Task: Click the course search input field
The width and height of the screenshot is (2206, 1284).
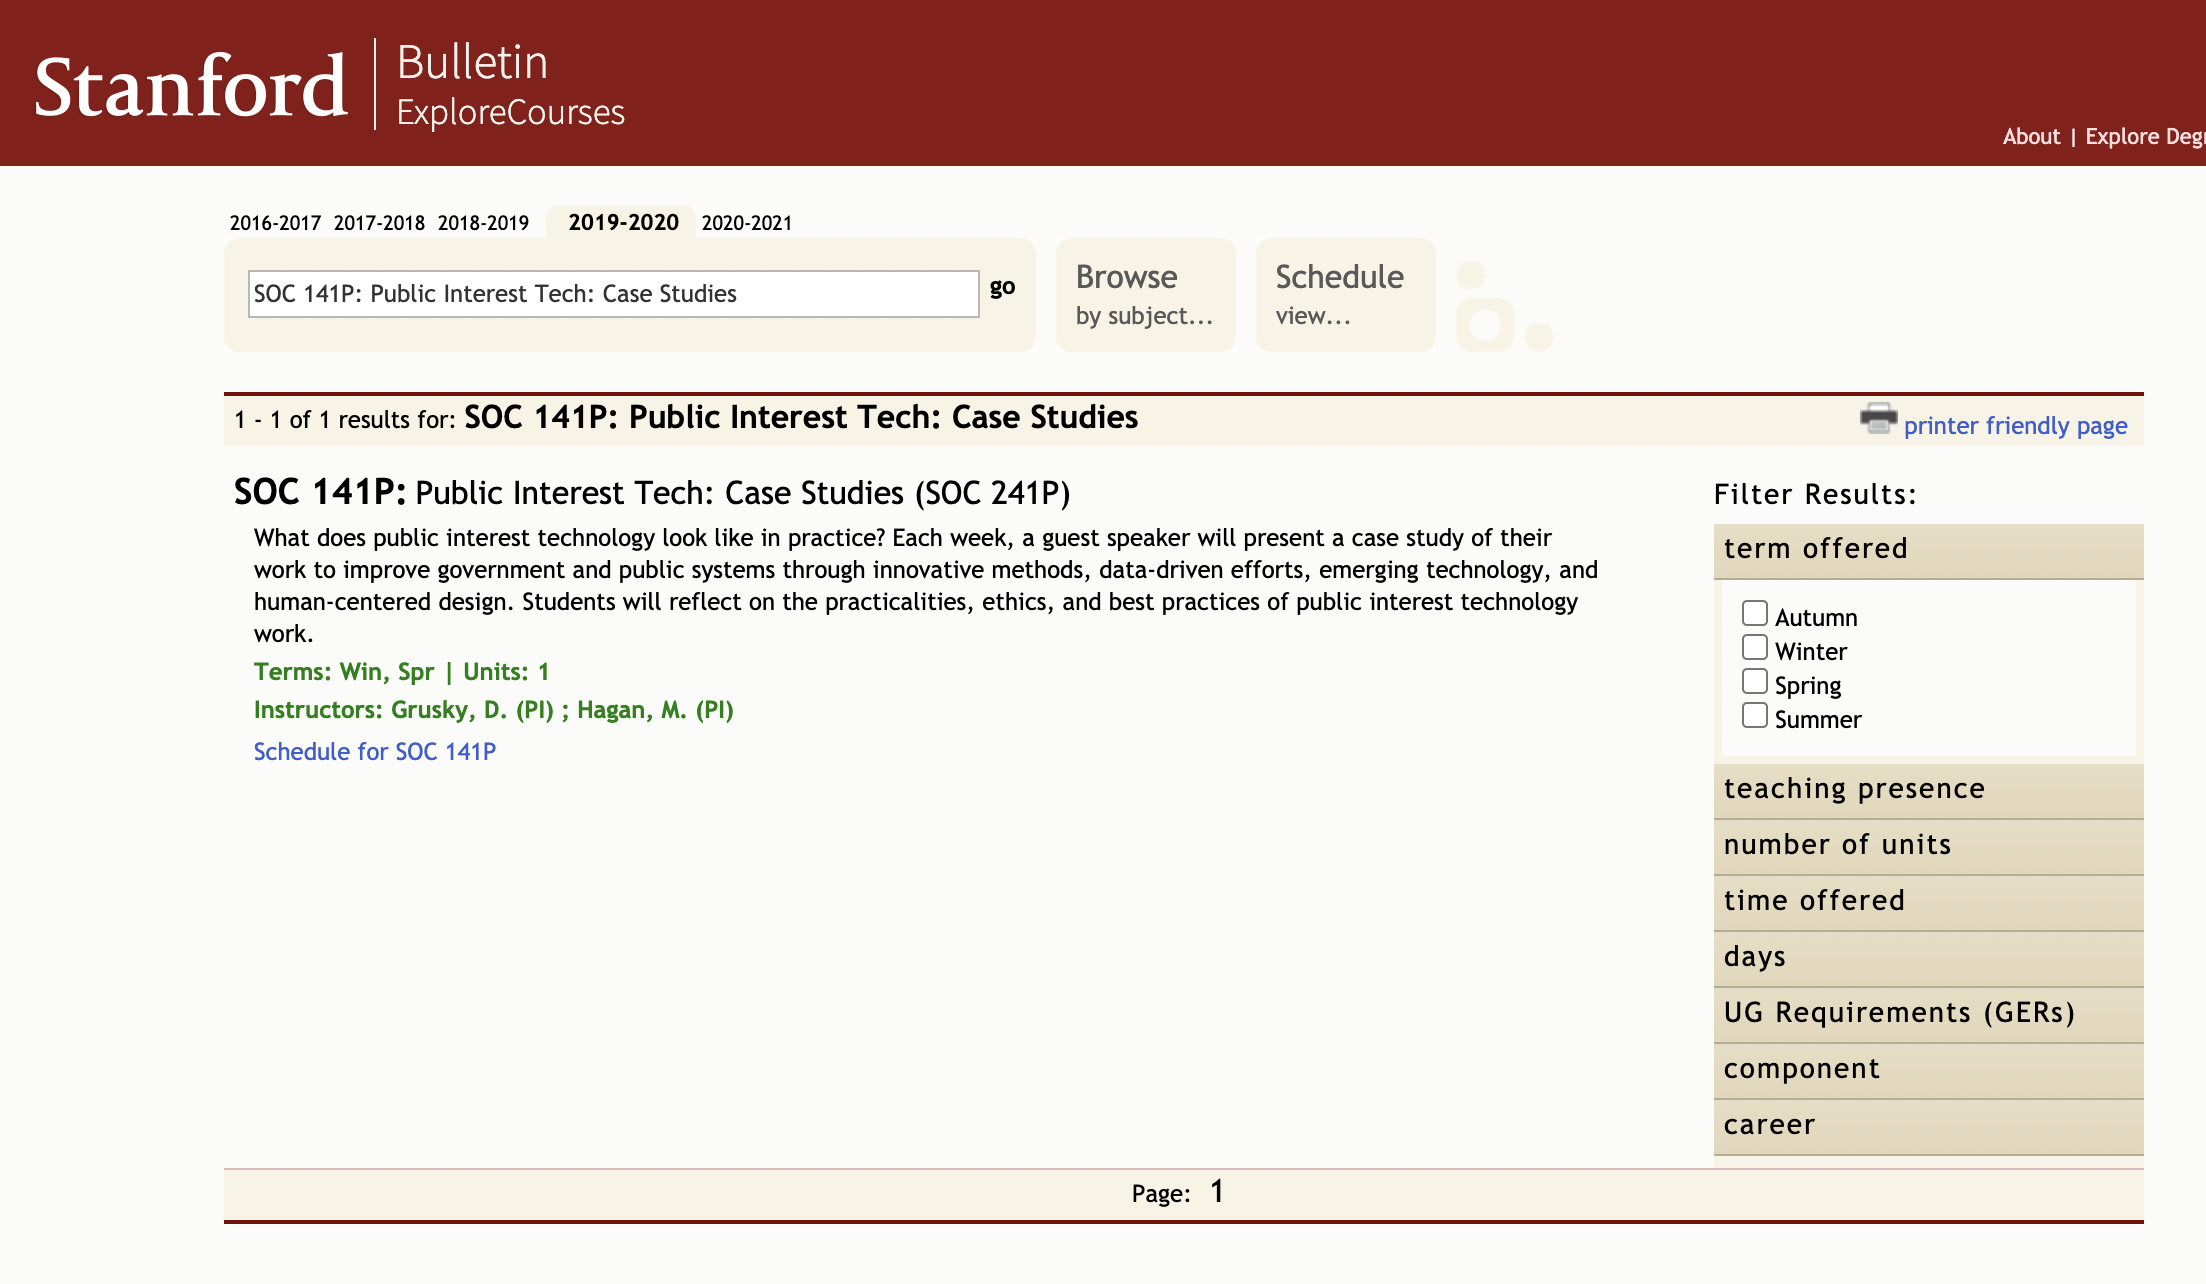Action: coord(613,294)
